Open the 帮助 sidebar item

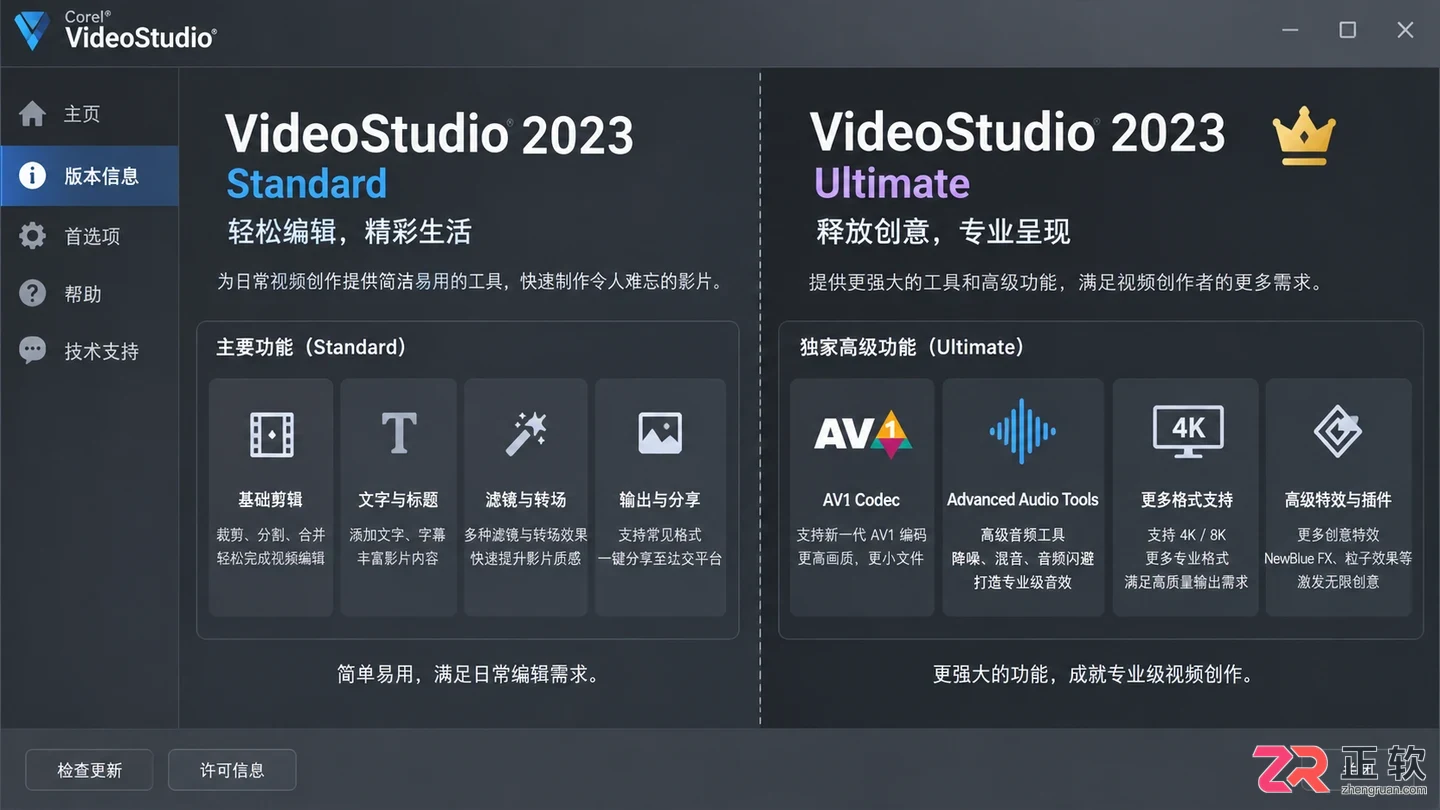pos(89,294)
